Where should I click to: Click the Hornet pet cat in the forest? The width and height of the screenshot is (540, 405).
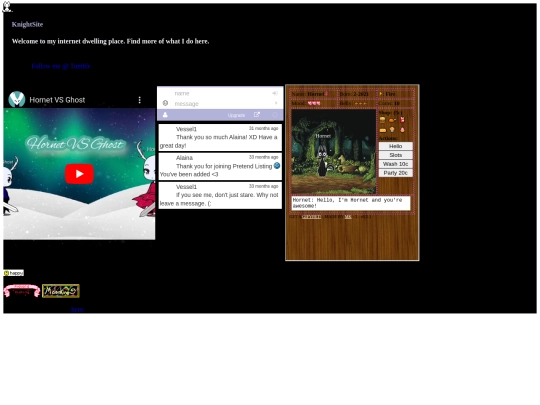pyautogui.click(x=322, y=160)
